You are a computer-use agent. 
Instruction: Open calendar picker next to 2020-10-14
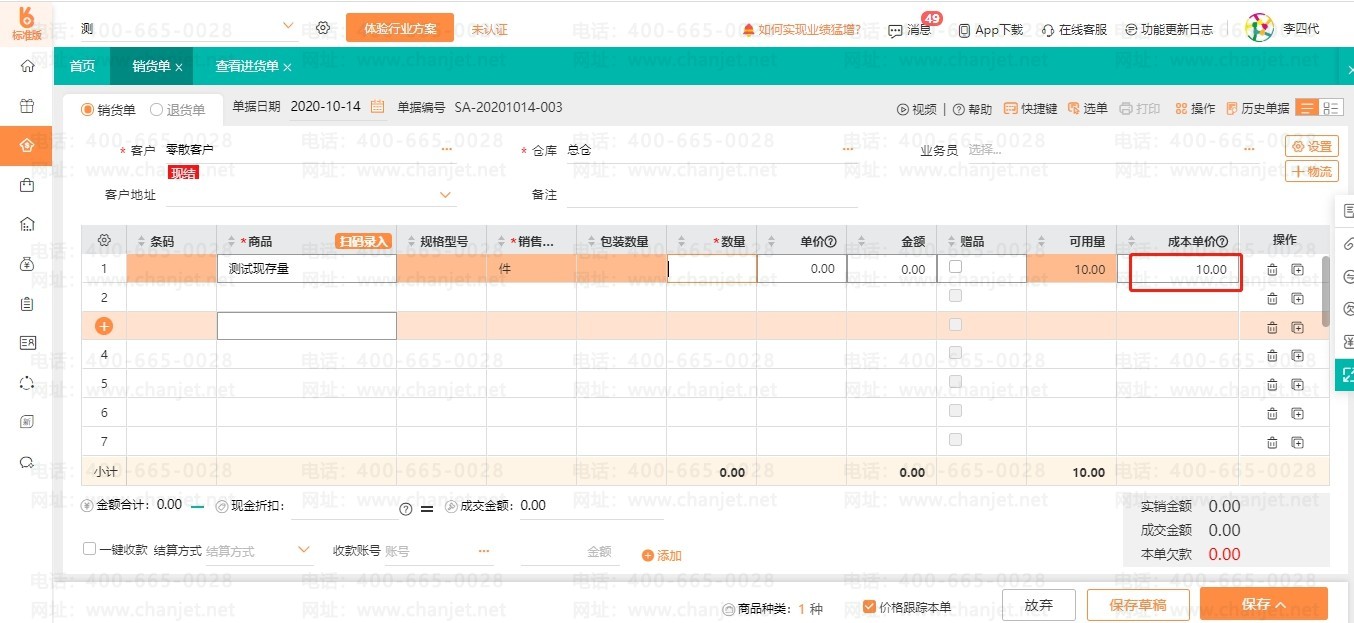[377, 107]
